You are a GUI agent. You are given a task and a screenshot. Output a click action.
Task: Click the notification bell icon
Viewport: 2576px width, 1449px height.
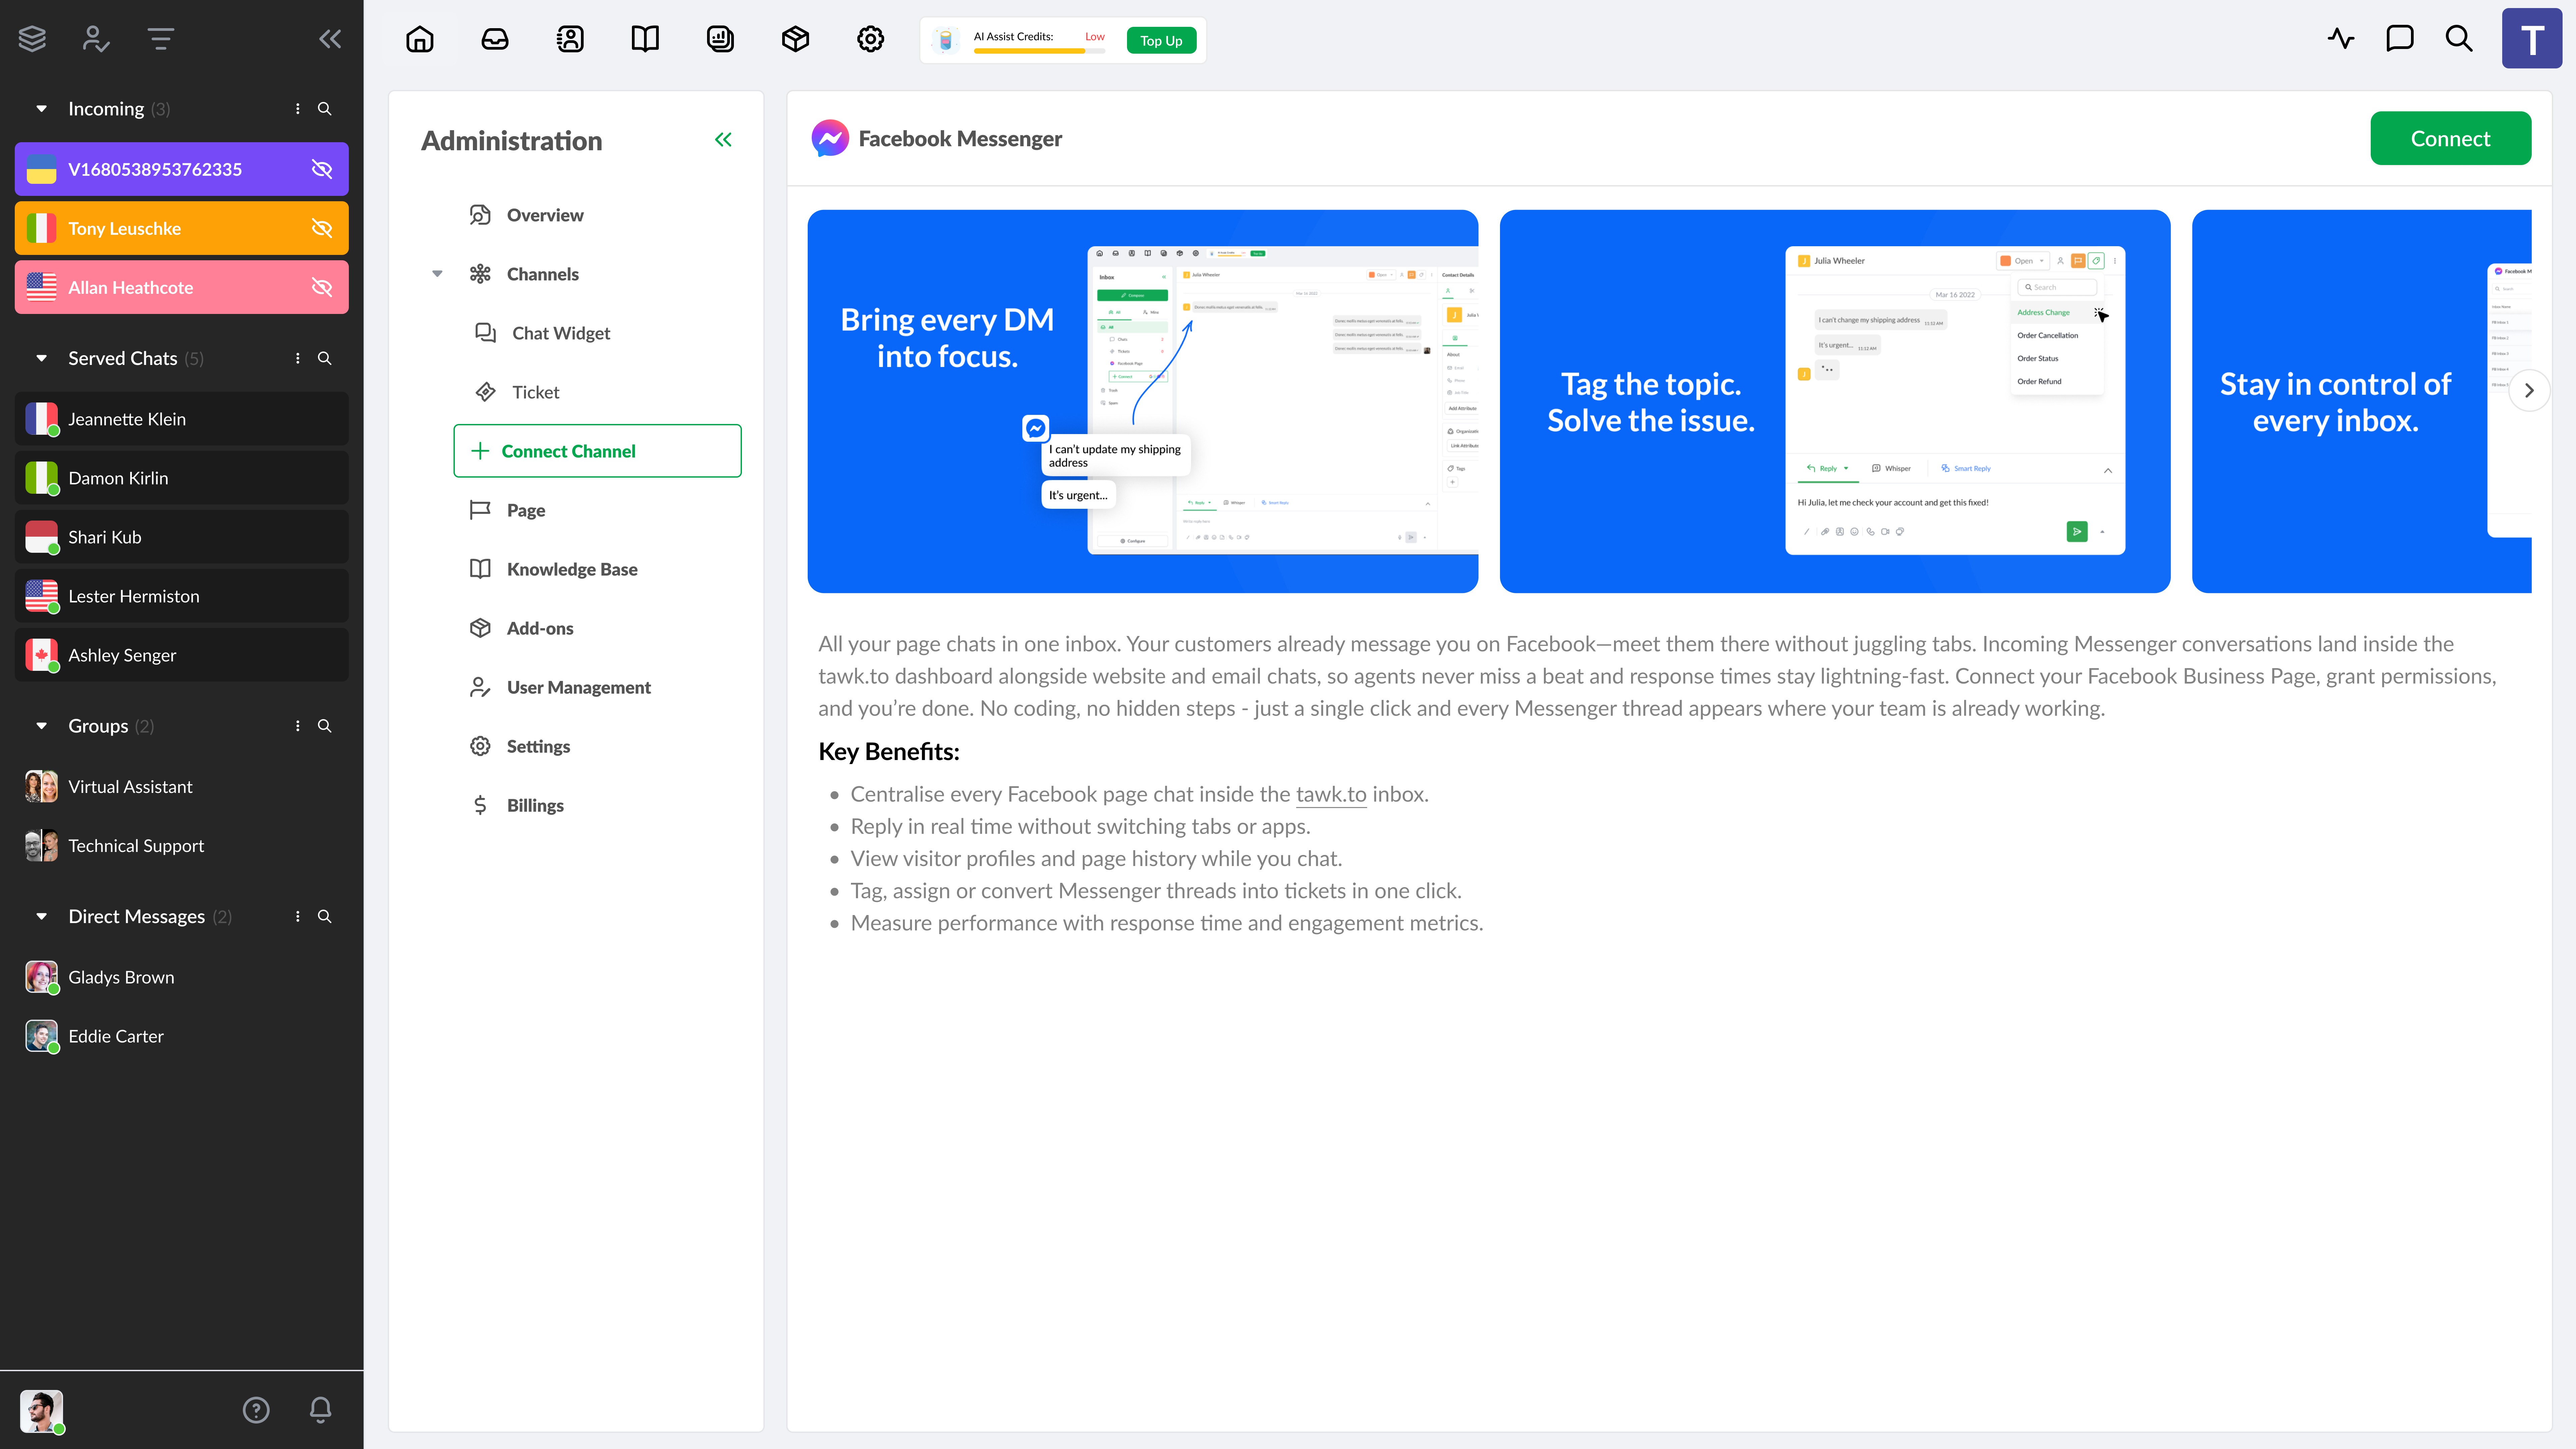tap(320, 1410)
